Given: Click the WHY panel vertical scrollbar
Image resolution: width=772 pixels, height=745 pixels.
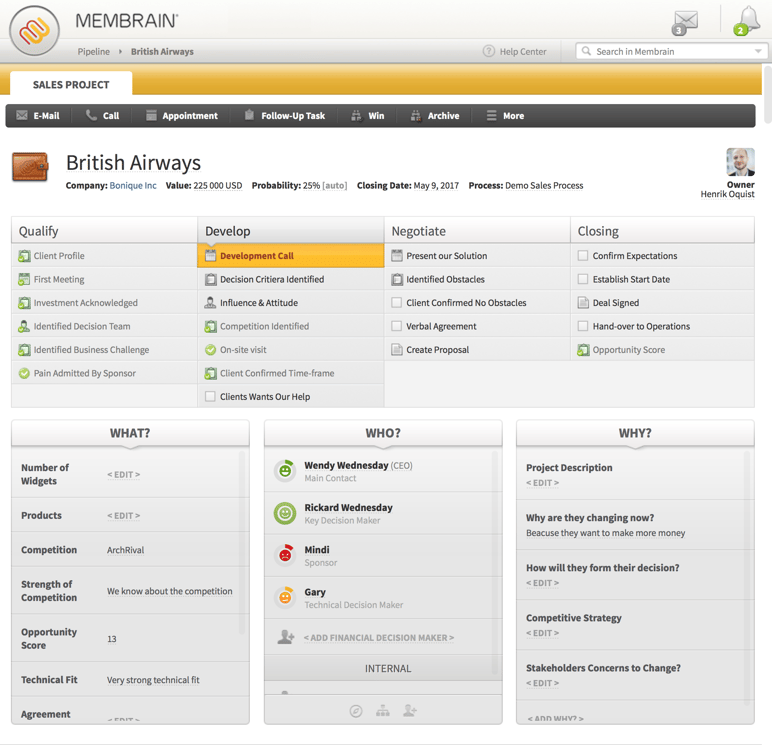Looking at the screenshot, I should 747,576.
